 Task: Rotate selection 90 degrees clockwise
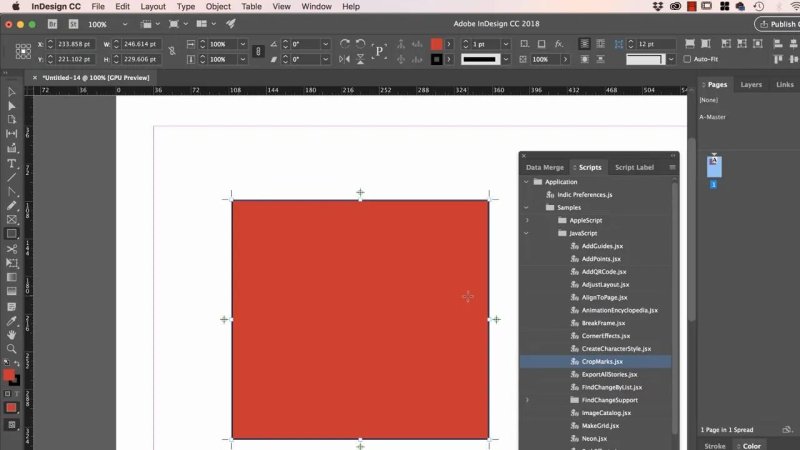(x=345, y=44)
